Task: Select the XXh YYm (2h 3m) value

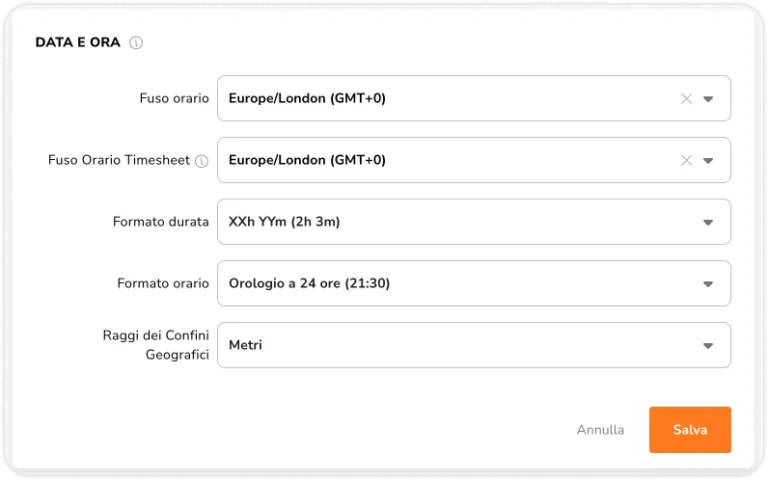Action: click(x=284, y=221)
